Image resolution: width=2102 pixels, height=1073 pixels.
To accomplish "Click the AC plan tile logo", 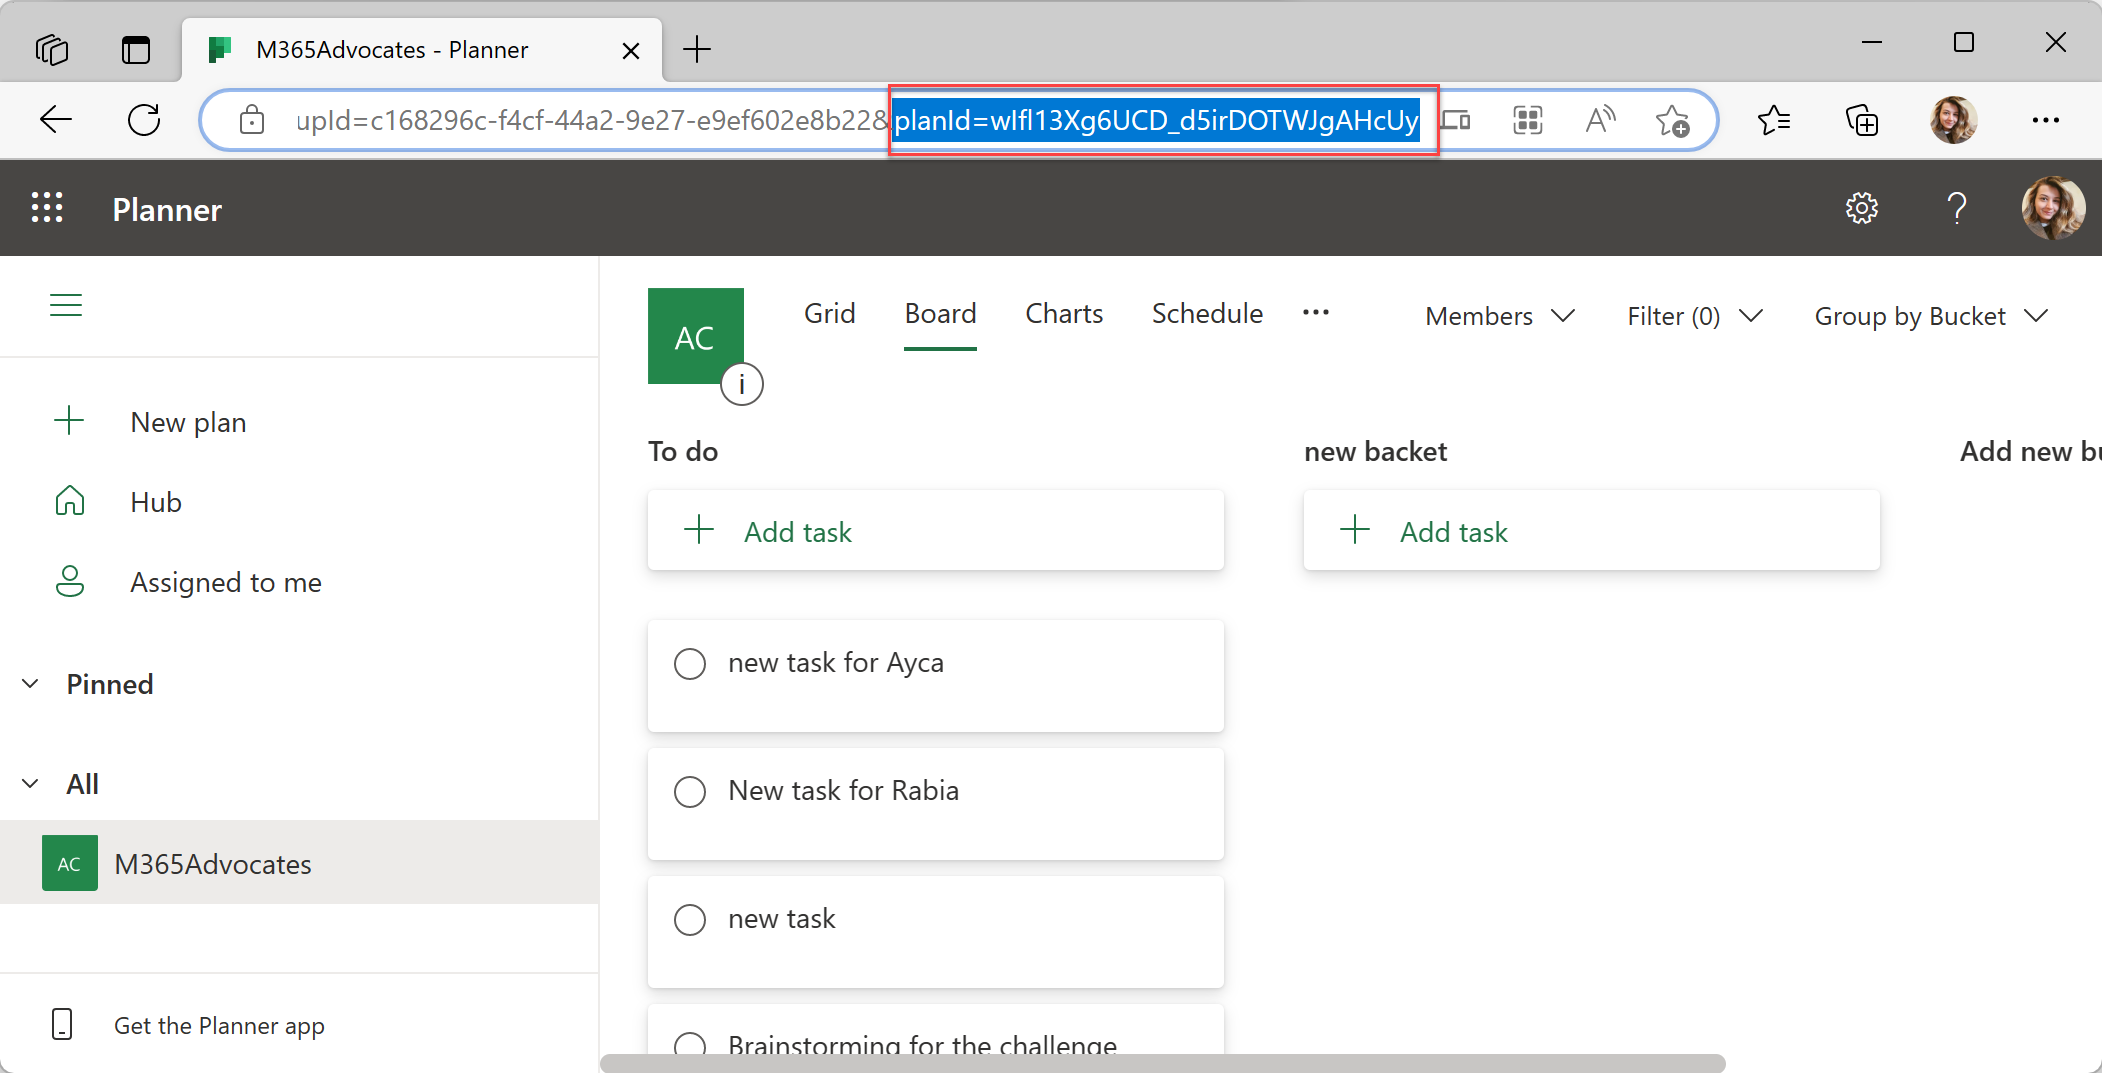I will pyautogui.click(x=696, y=336).
